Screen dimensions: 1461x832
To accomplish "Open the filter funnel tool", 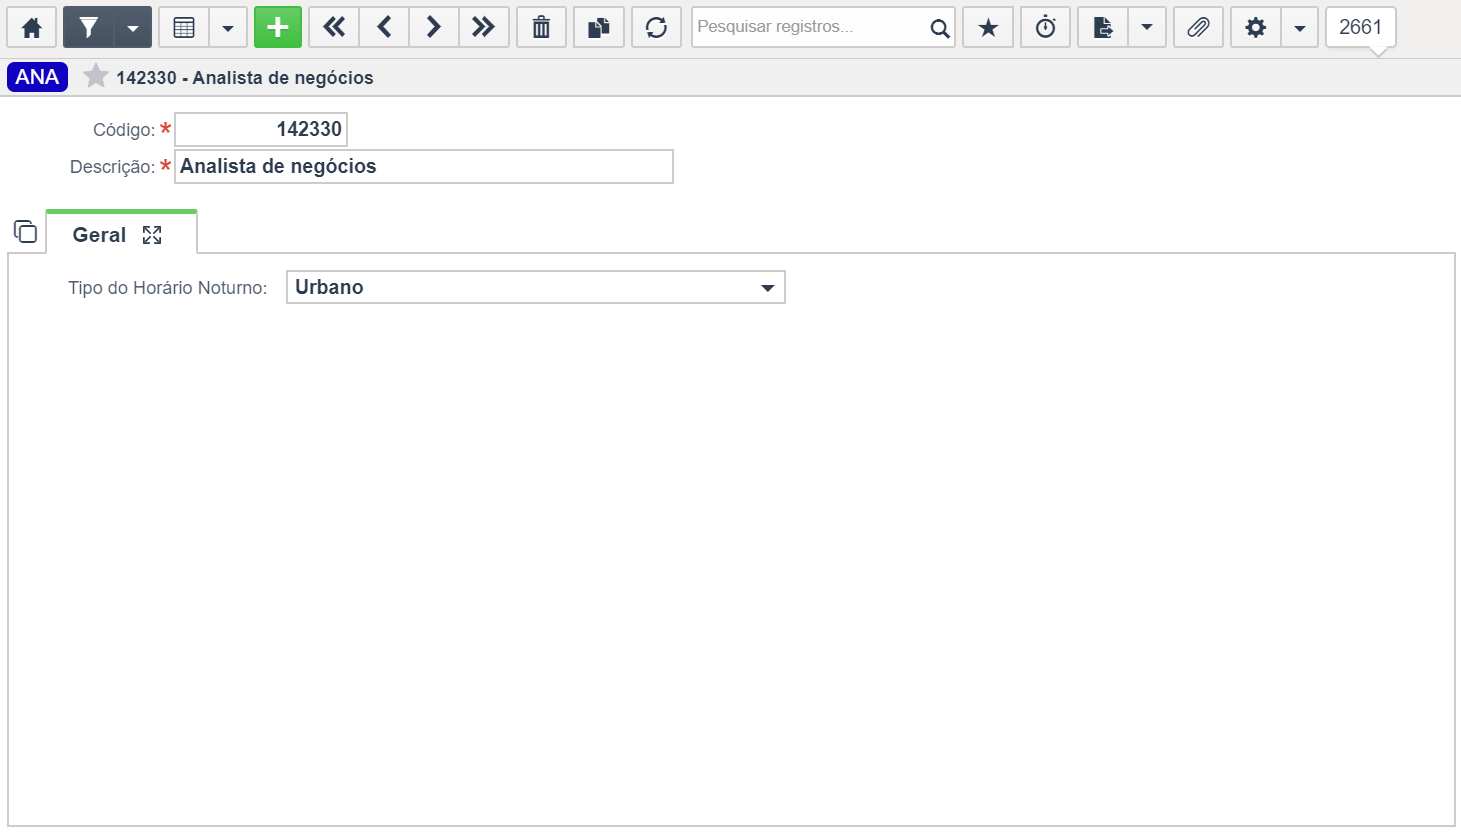I will click(88, 28).
